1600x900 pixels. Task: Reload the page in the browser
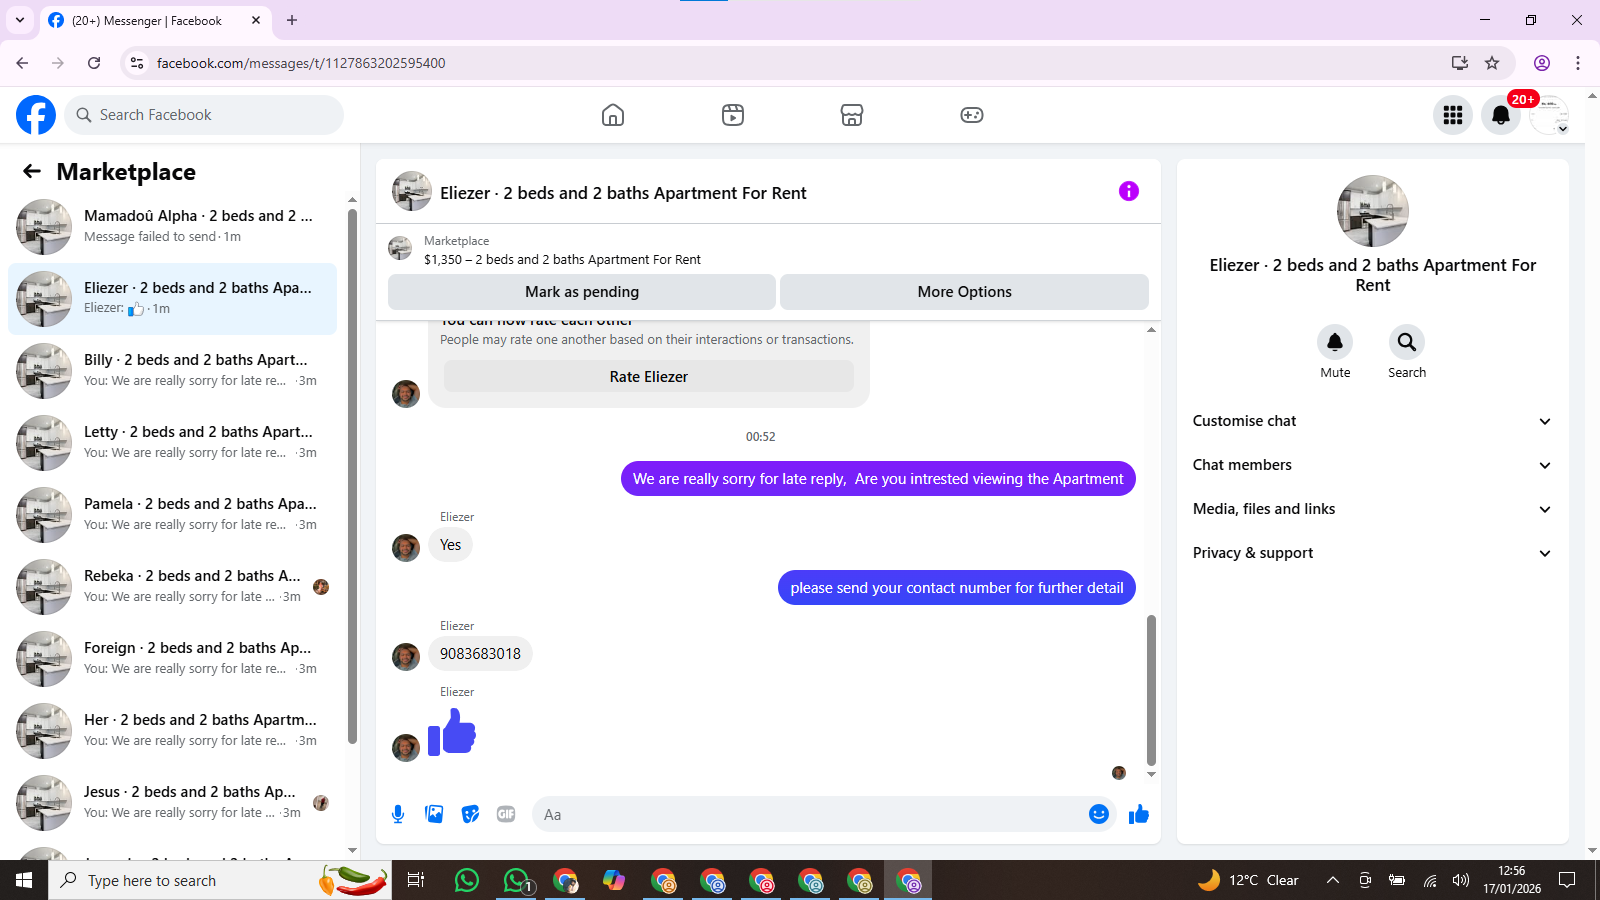click(x=94, y=63)
